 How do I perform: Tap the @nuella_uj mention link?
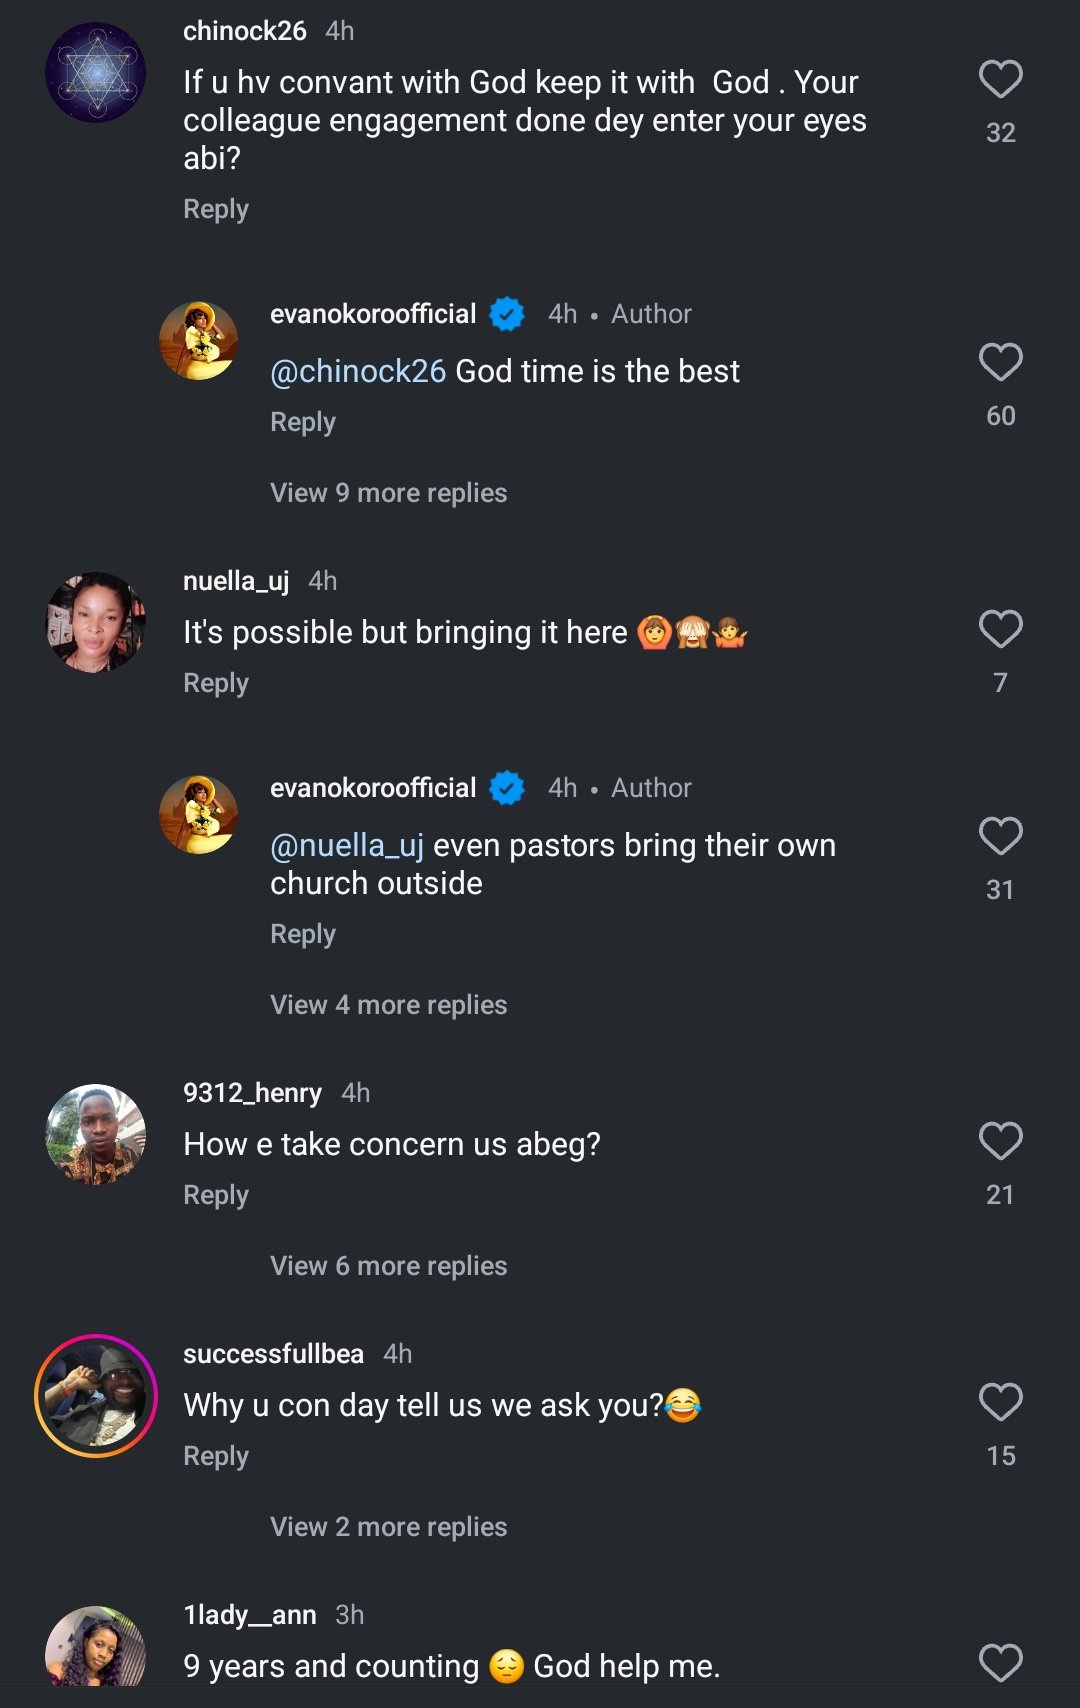point(347,846)
